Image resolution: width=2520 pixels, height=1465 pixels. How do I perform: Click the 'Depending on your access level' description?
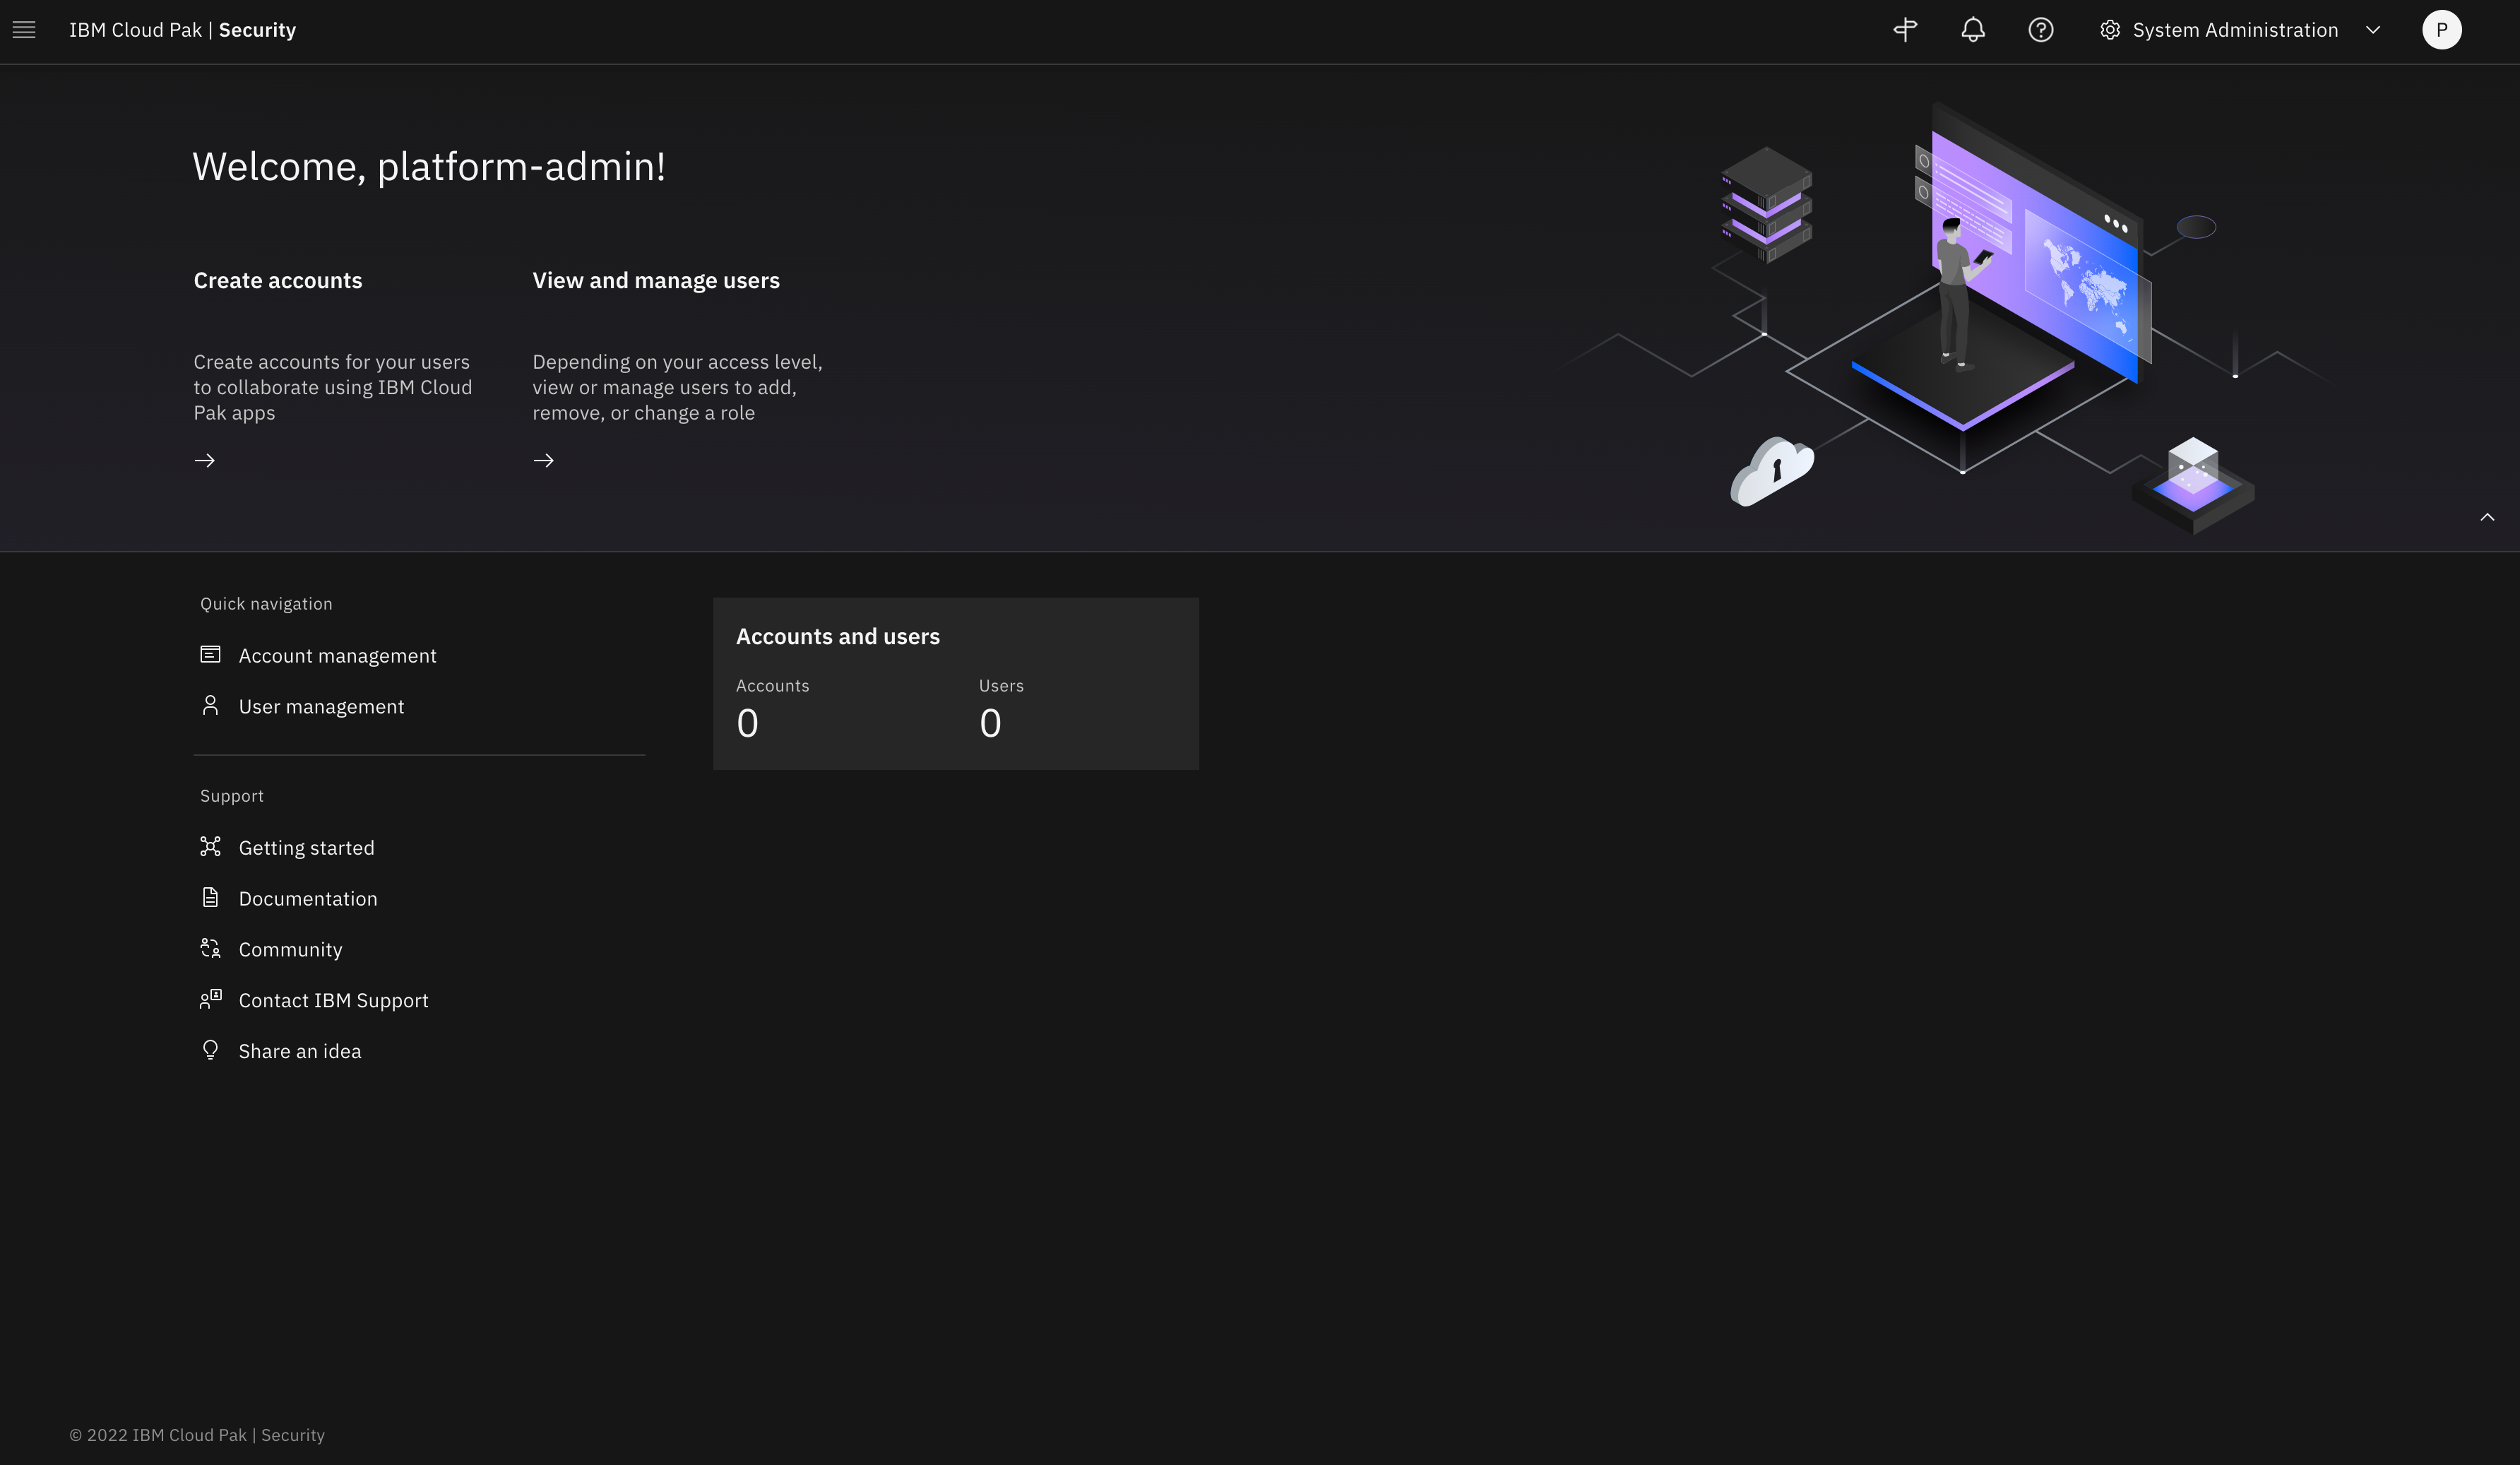[x=677, y=387]
